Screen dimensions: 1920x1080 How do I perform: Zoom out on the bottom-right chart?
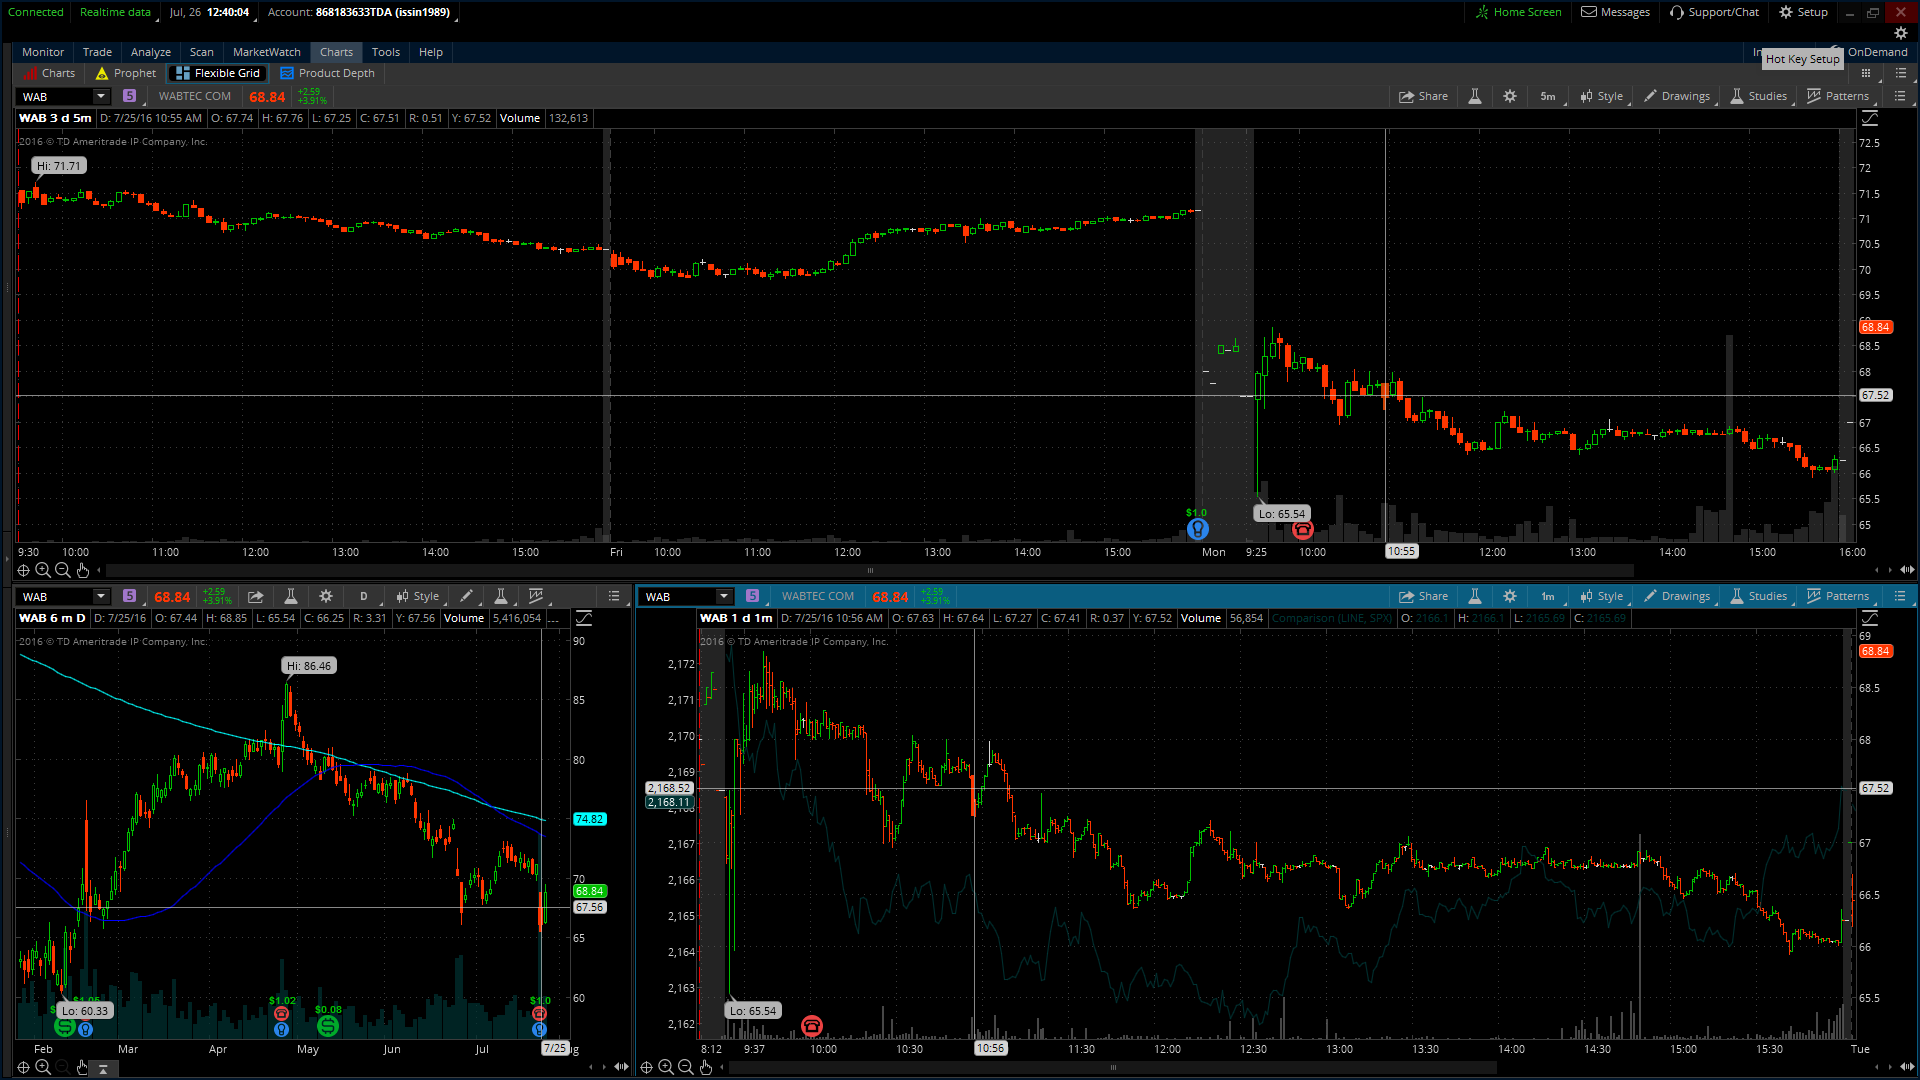[x=686, y=1067]
